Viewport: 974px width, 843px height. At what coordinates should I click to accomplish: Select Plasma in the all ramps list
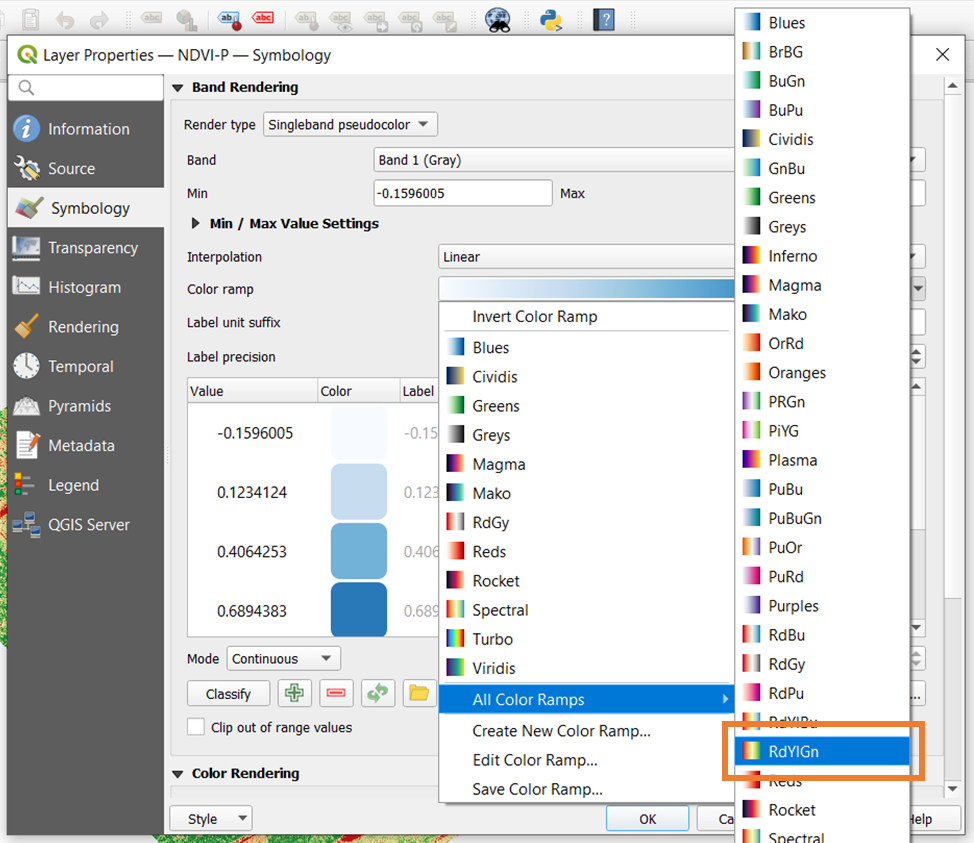click(822, 460)
